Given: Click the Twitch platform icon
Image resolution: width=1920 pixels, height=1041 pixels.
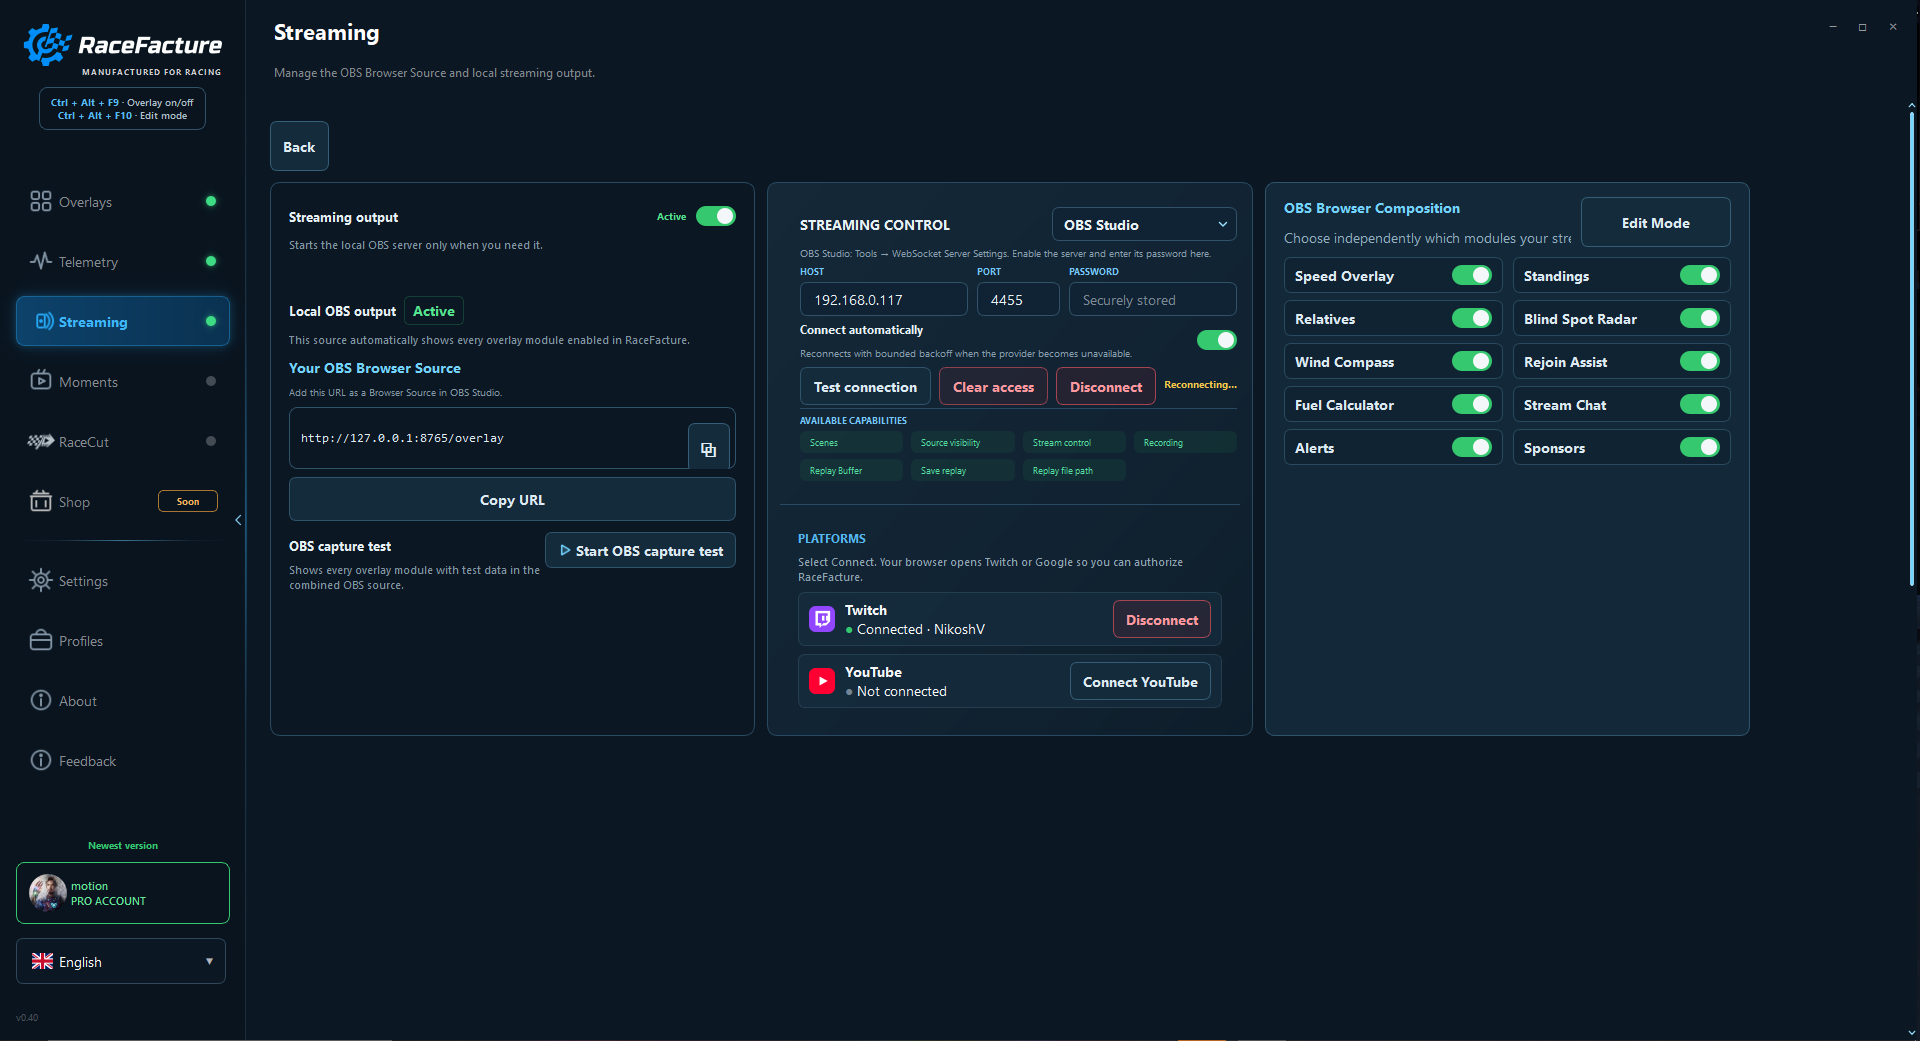Looking at the screenshot, I should [x=822, y=619].
